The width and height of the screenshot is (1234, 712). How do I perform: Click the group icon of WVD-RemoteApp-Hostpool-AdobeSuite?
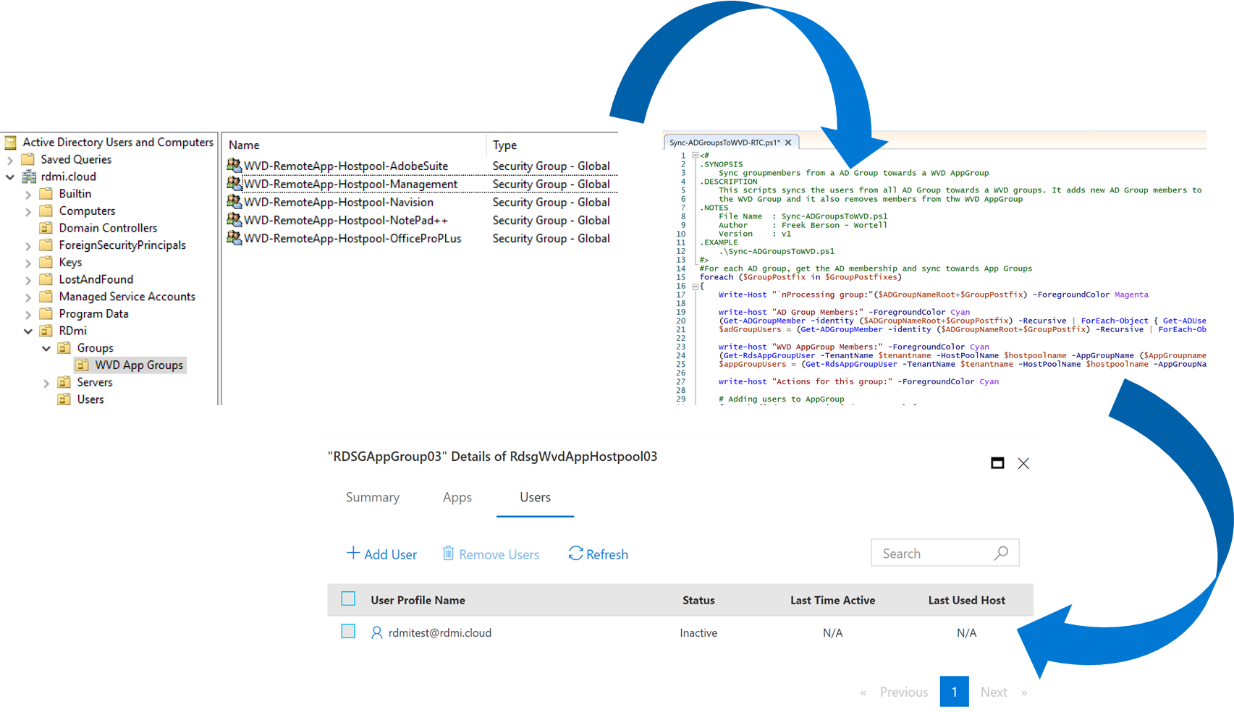pos(234,166)
